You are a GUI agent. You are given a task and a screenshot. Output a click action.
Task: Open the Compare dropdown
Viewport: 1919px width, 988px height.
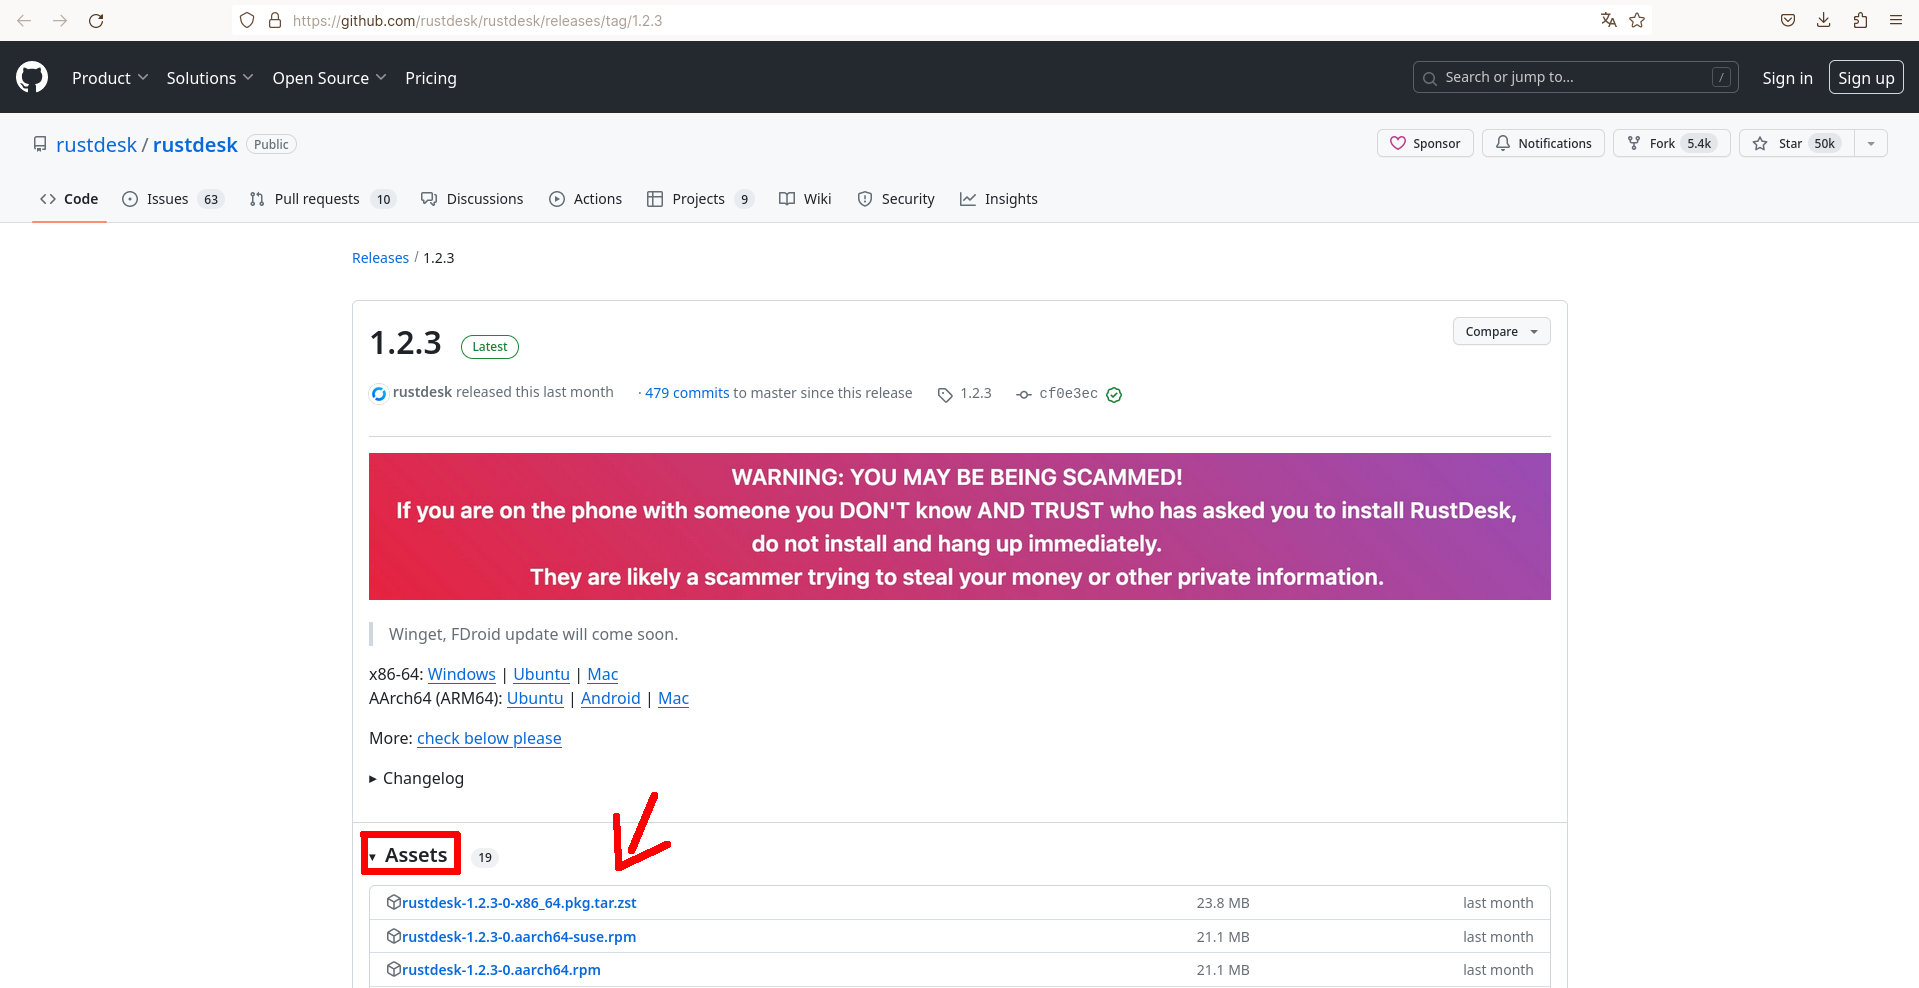click(1501, 331)
